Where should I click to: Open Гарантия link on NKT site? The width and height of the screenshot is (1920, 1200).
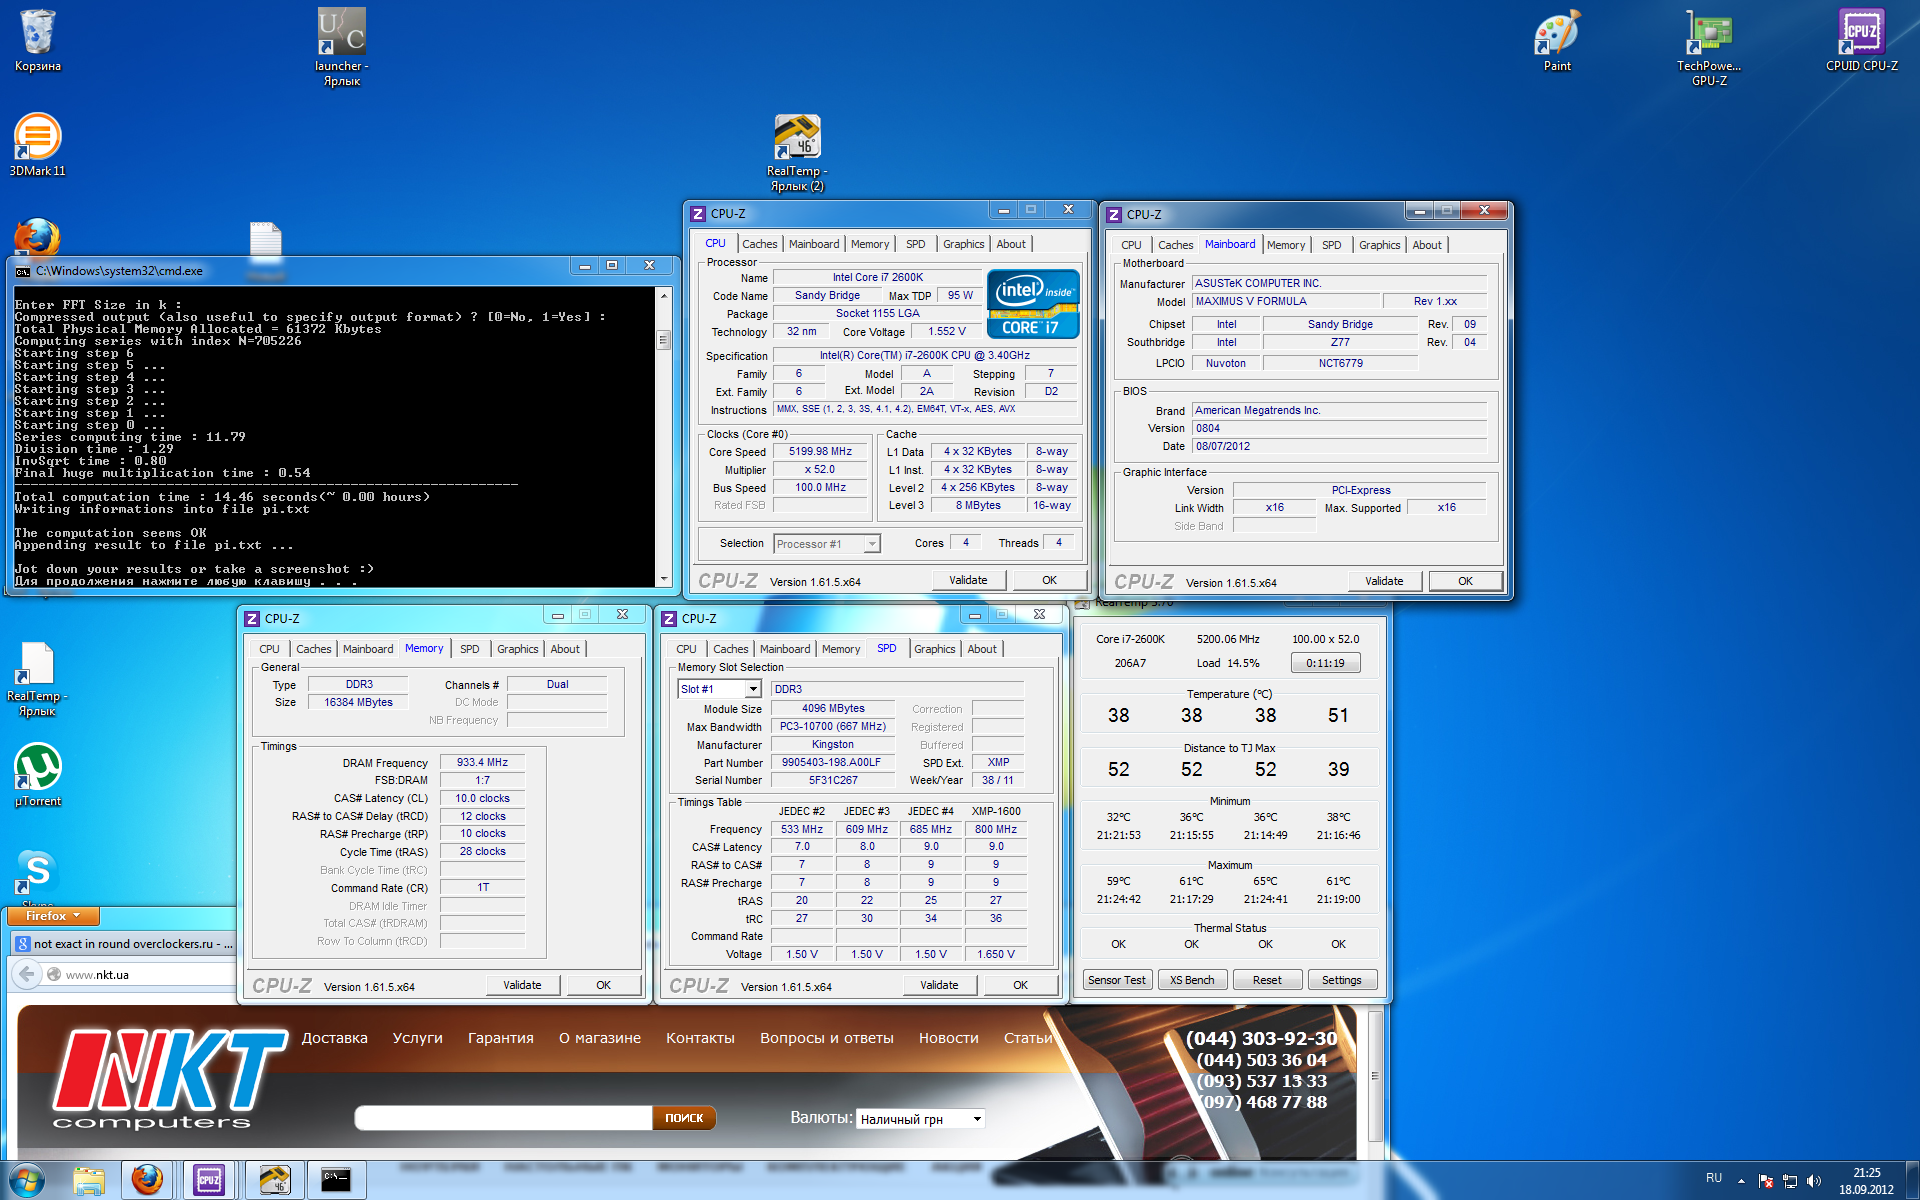point(501,1038)
